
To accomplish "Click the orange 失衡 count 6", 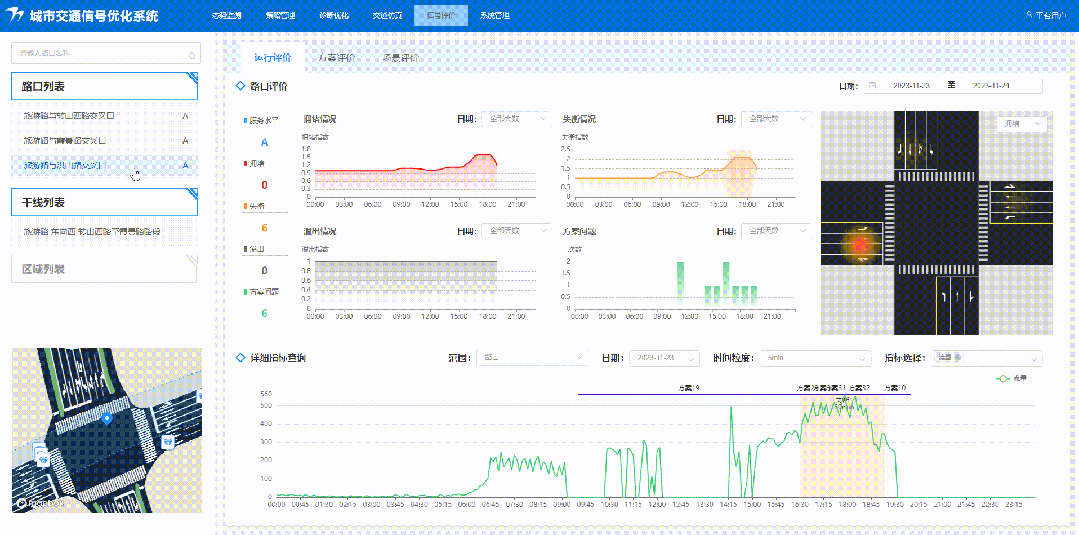I will (x=264, y=228).
